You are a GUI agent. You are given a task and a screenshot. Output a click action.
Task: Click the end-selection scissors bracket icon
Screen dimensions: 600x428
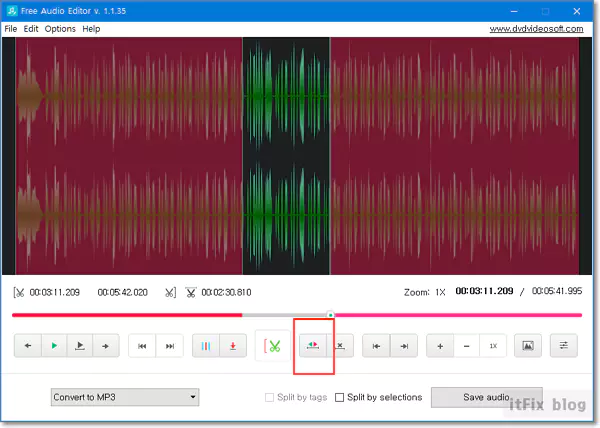coord(170,293)
